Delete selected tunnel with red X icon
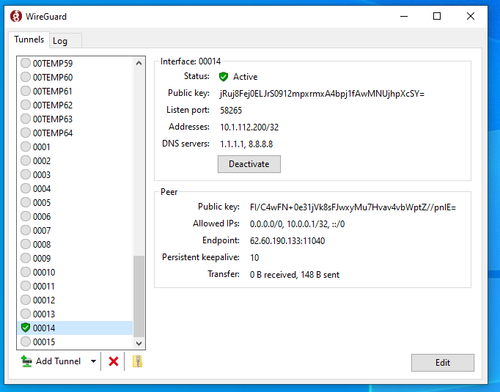500x392 pixels. coord(113,361)
